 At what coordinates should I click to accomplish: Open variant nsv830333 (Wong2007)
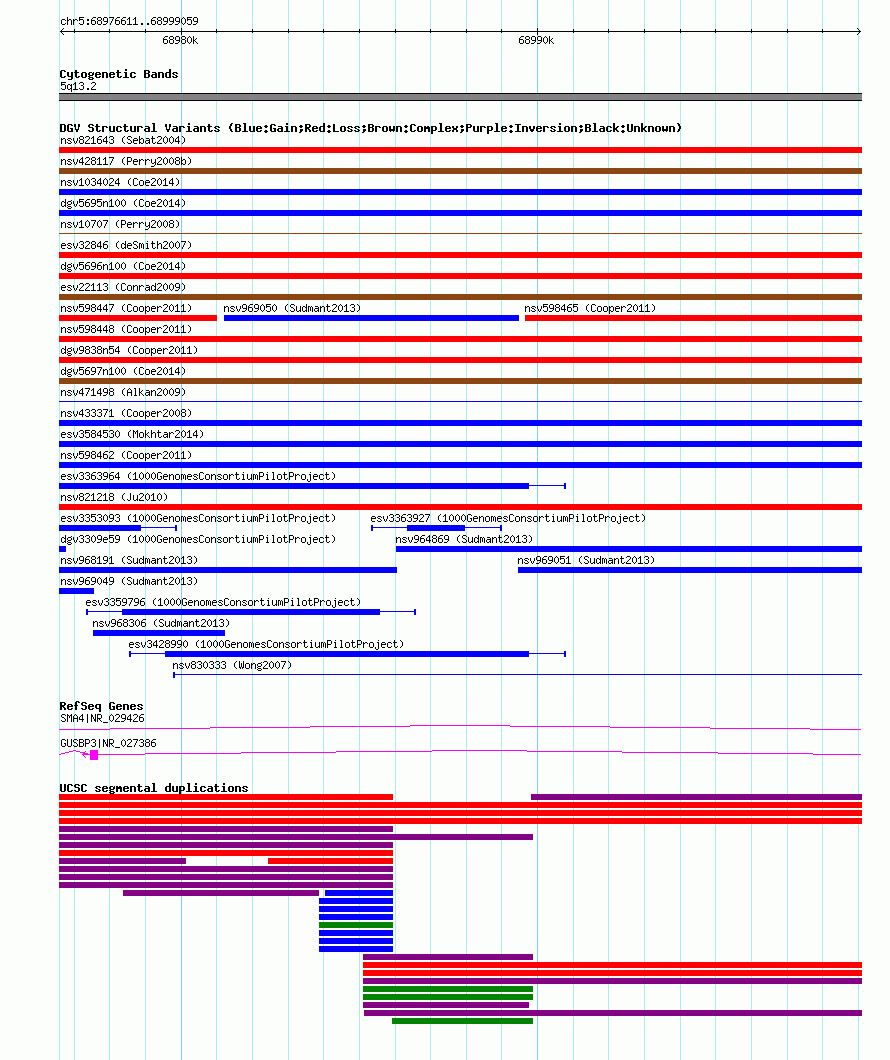click(x=232, y=665)
